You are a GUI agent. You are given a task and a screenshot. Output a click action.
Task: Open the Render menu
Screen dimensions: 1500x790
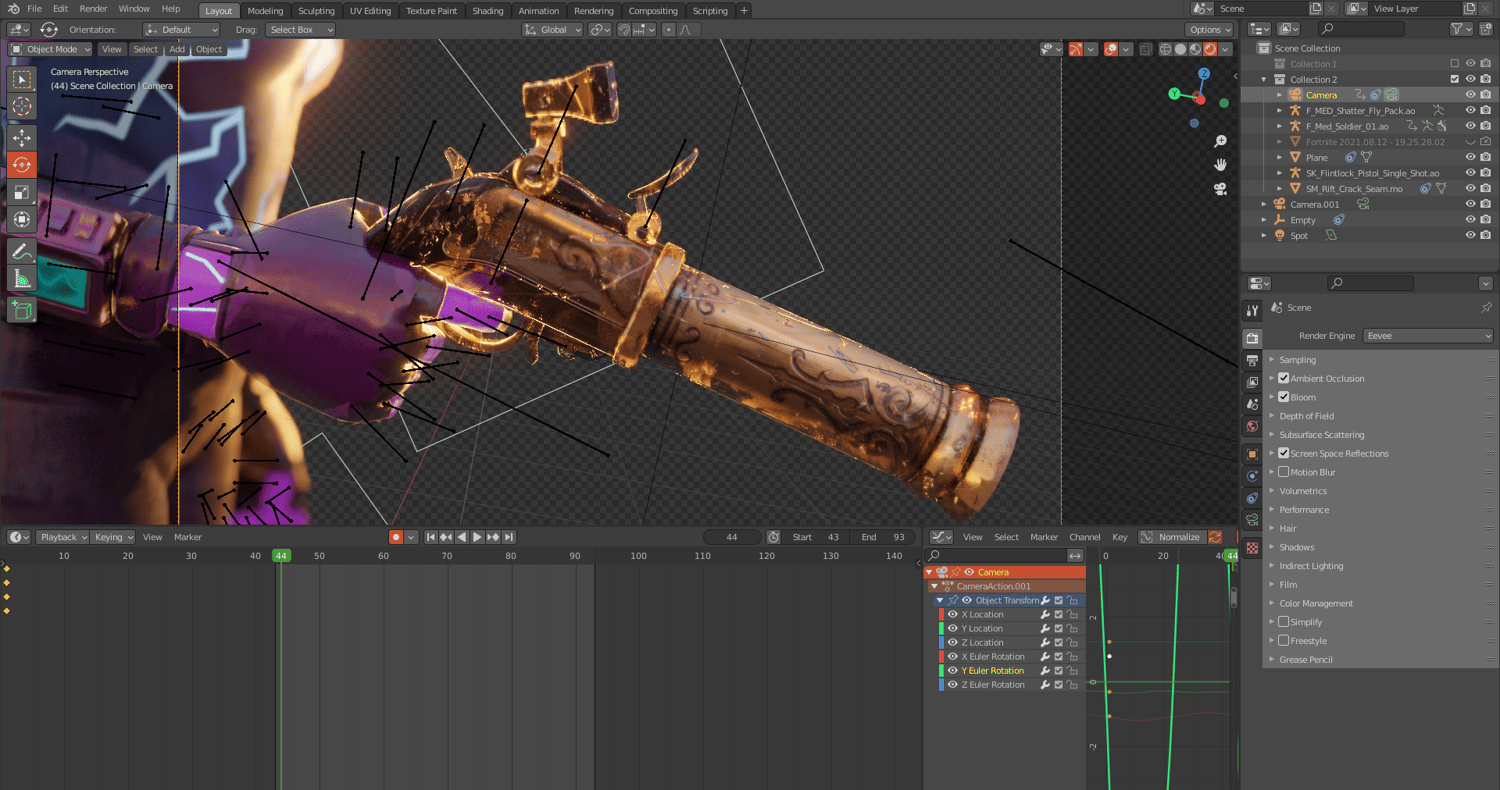(93, 9)
